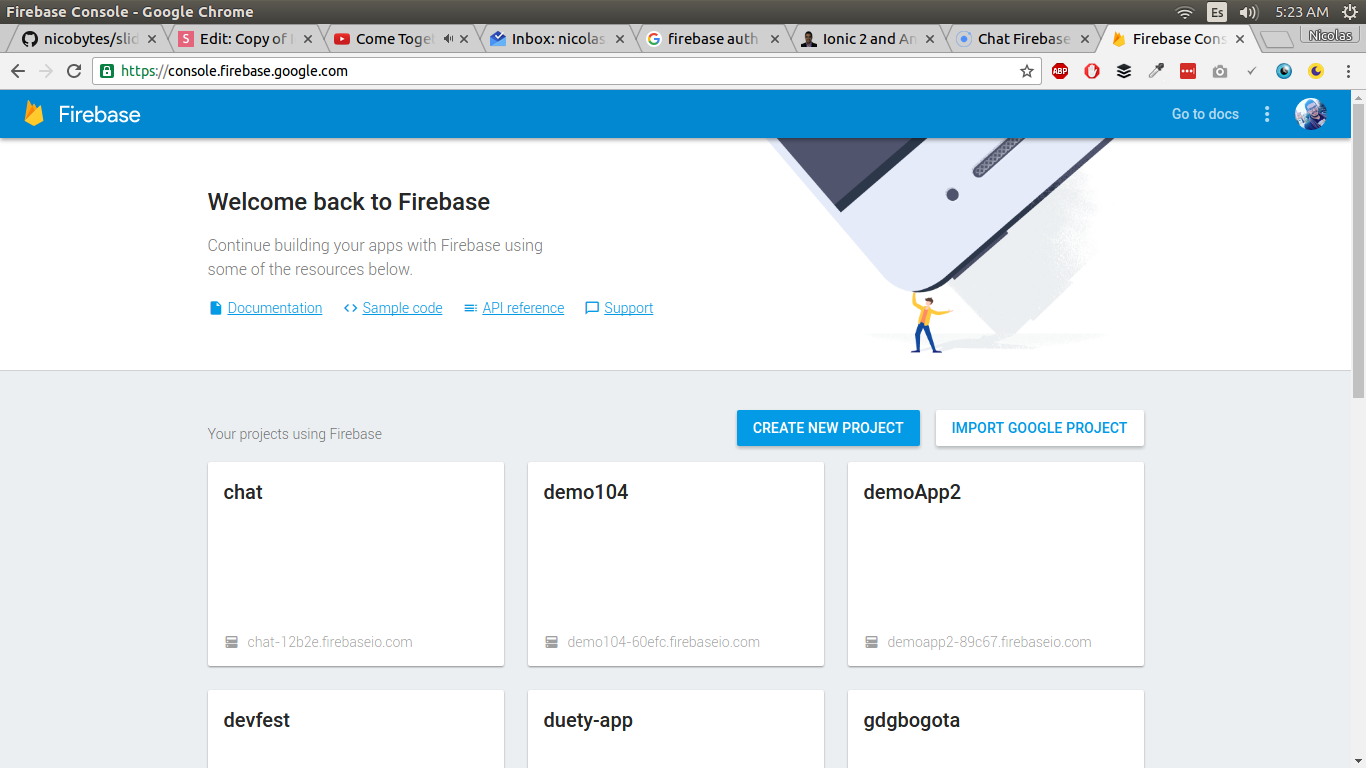
Task: Click the red Opera-style extension icon
Action: 1092,71
